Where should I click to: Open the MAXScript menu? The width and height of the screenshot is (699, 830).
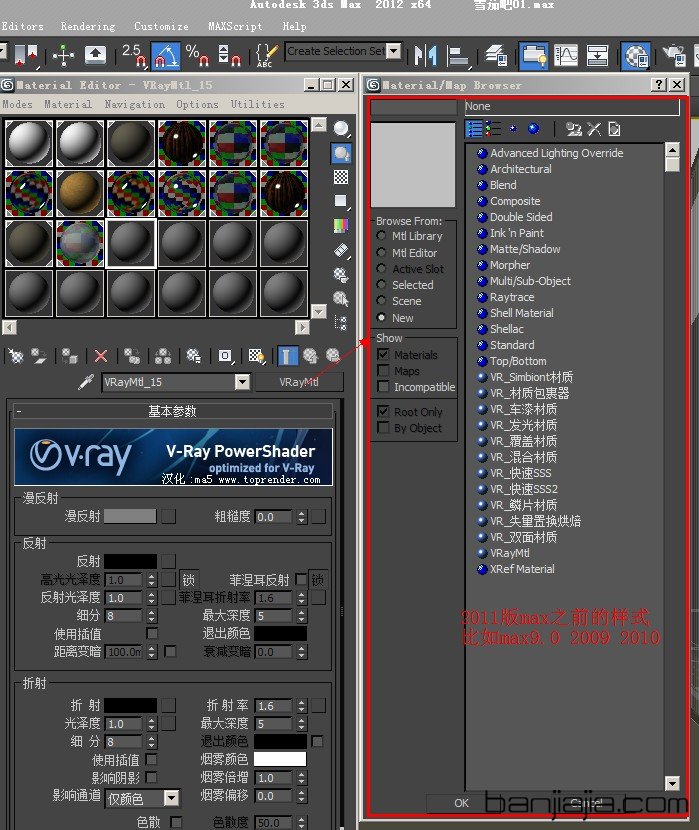(235, 26)
